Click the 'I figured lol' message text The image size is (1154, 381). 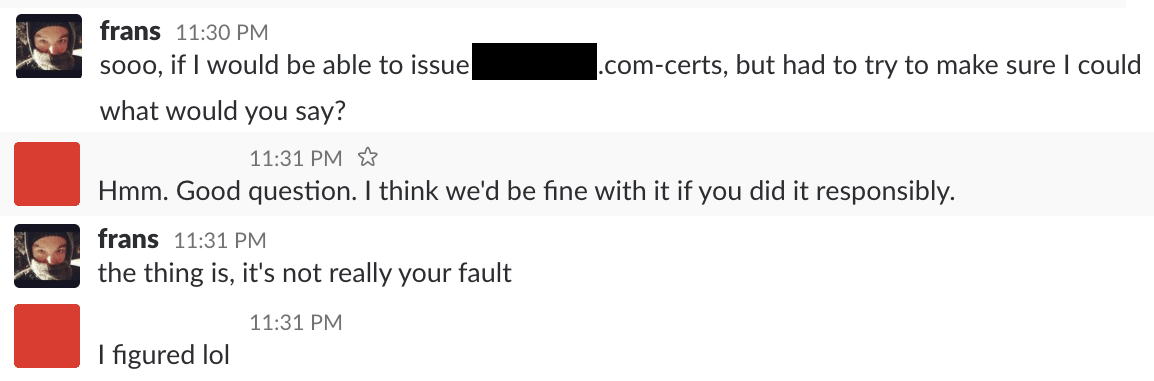(164, 355)
